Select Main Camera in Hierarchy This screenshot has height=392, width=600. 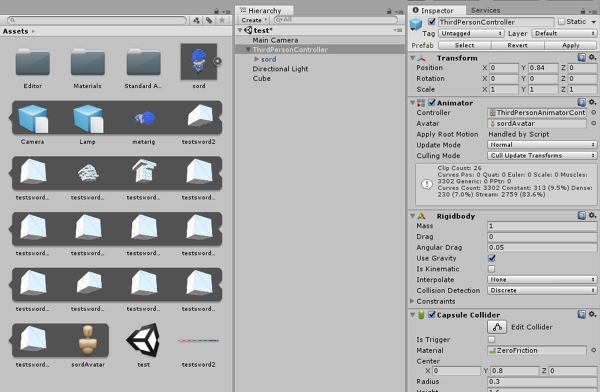coord(275,40)
